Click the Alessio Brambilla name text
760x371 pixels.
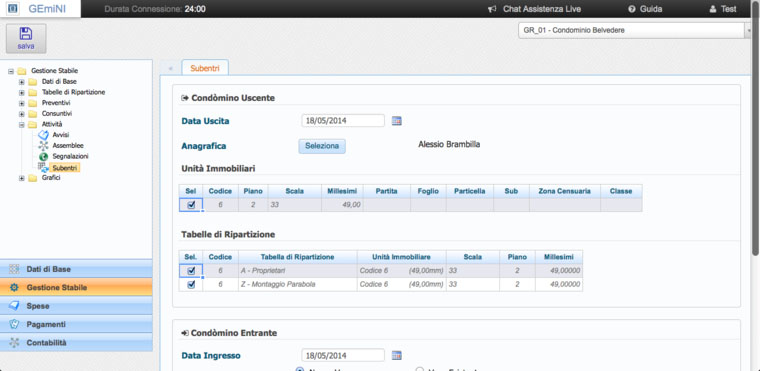(x=449, y=144)
